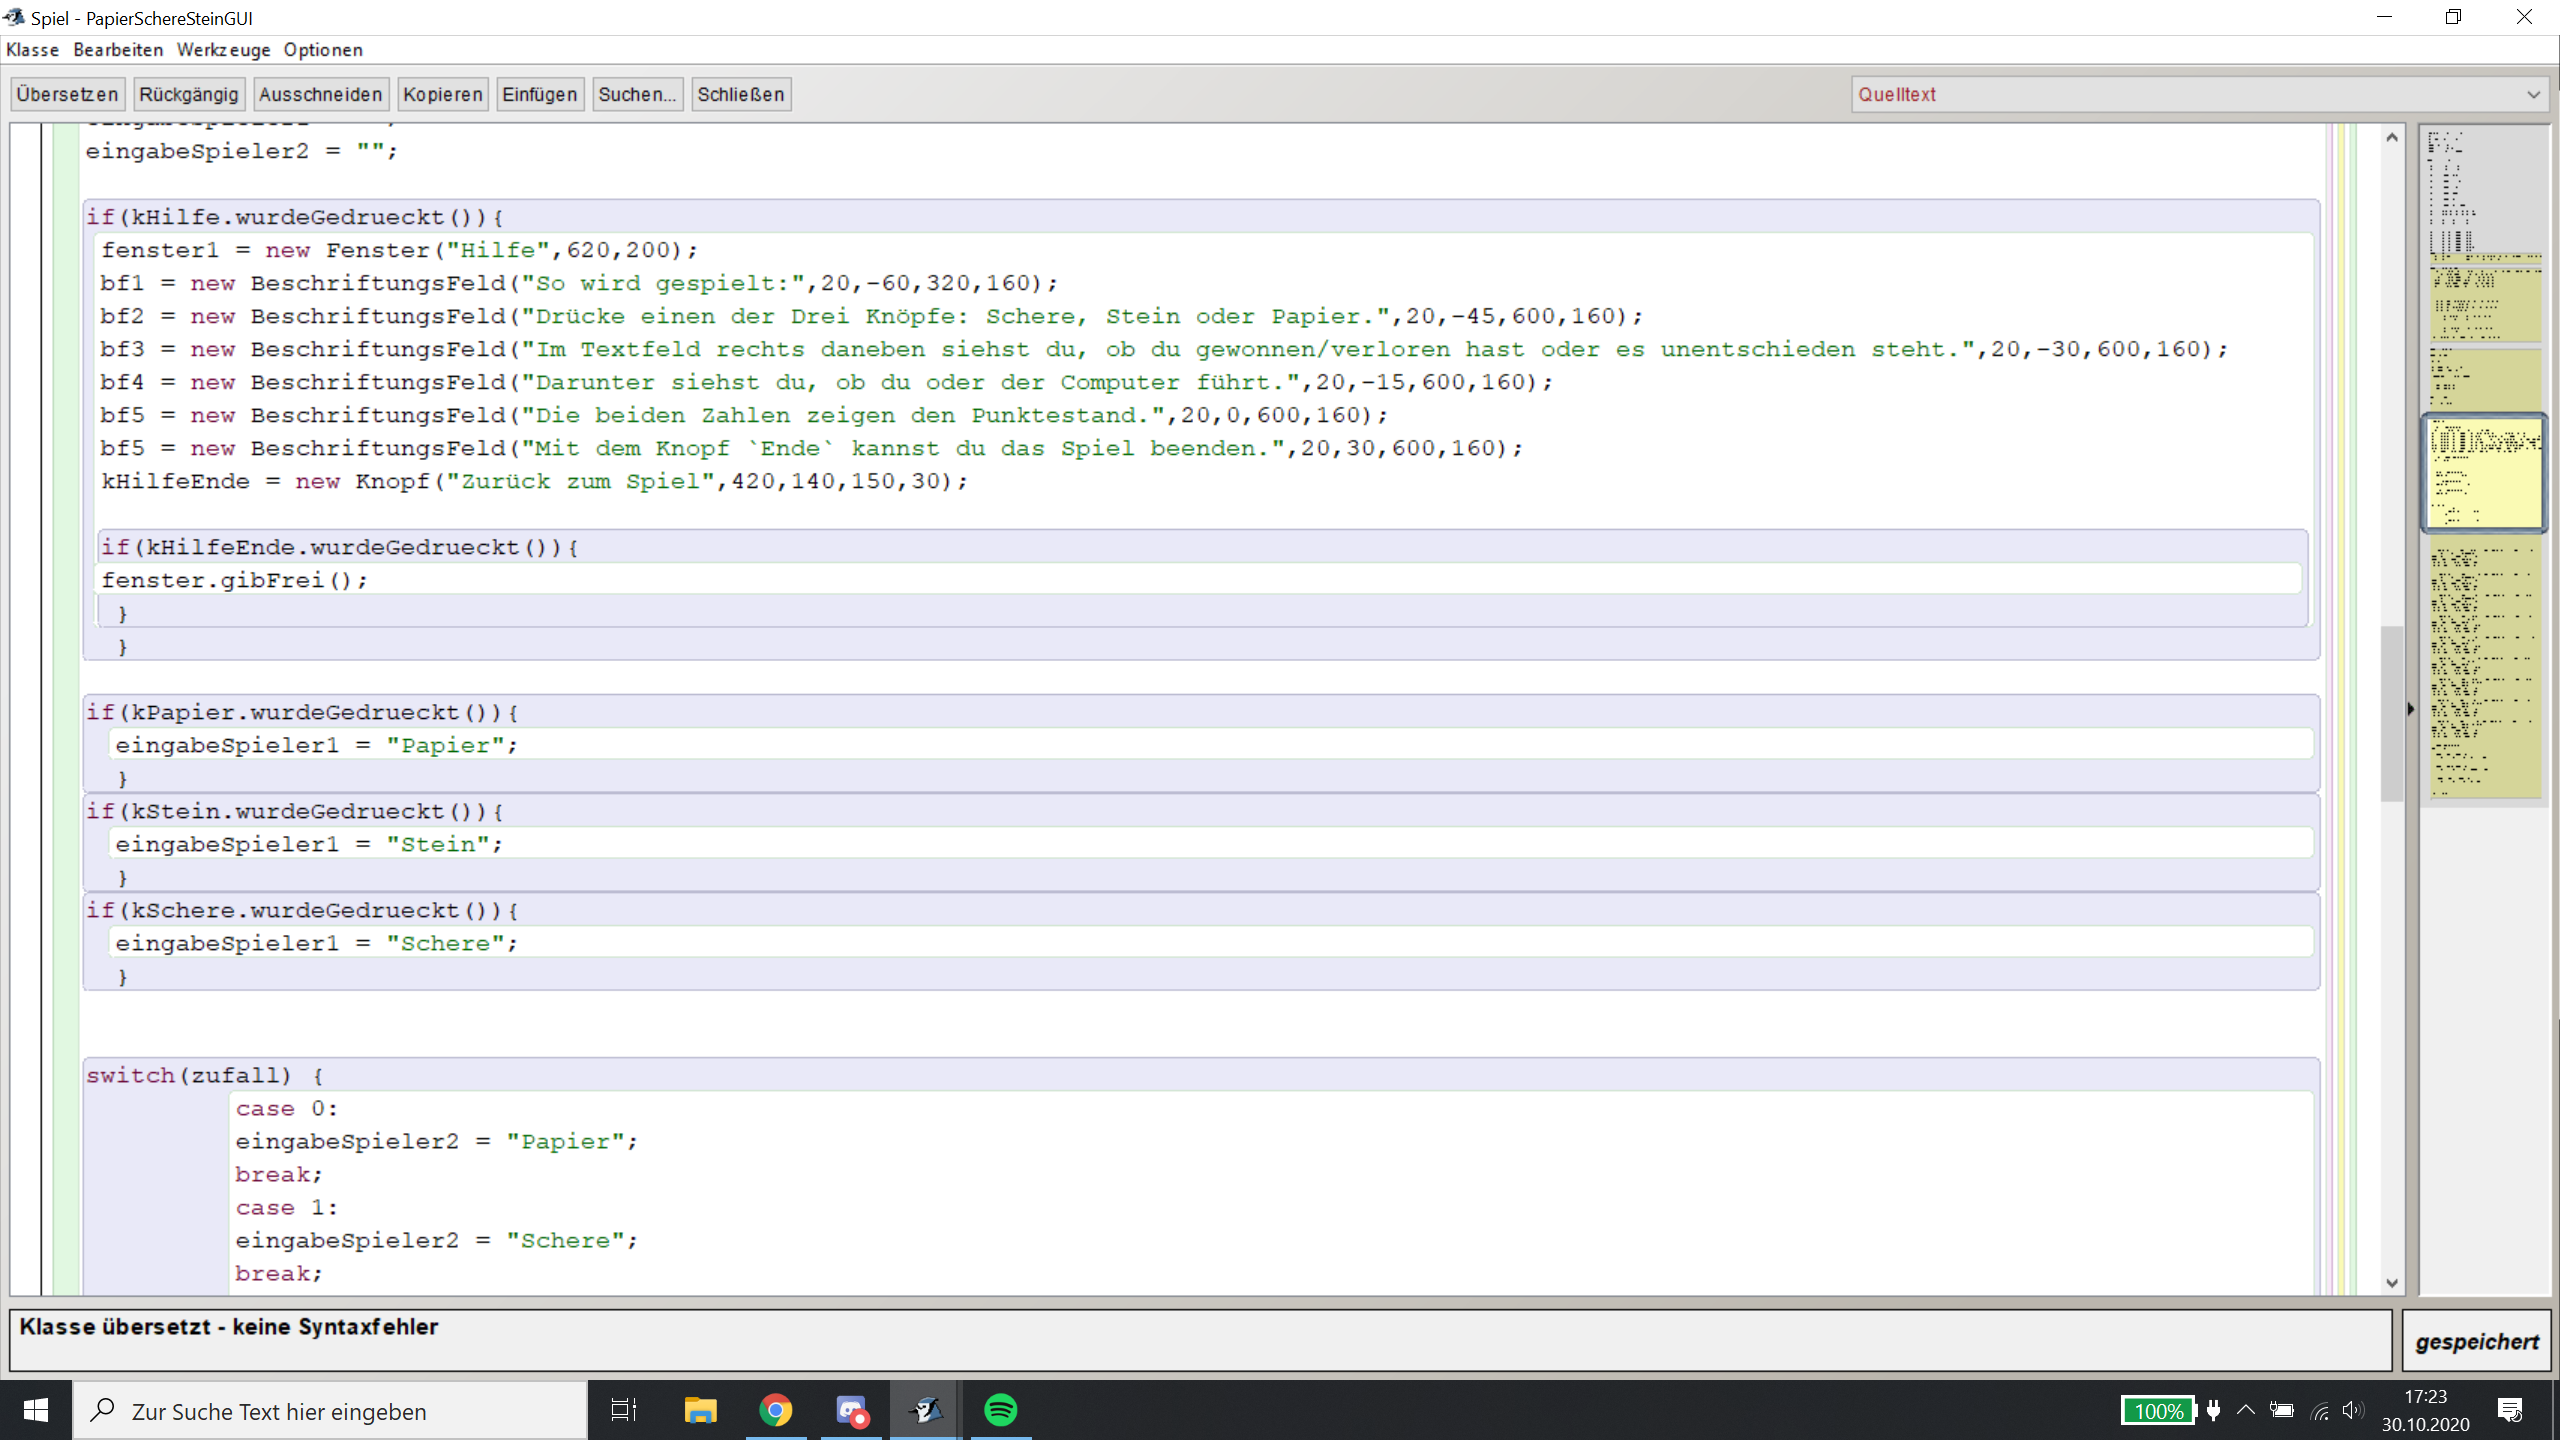Launch Spotify from the taskbar
The height and width of the screenshot is (1440, 2560).
(1003, 1410)
